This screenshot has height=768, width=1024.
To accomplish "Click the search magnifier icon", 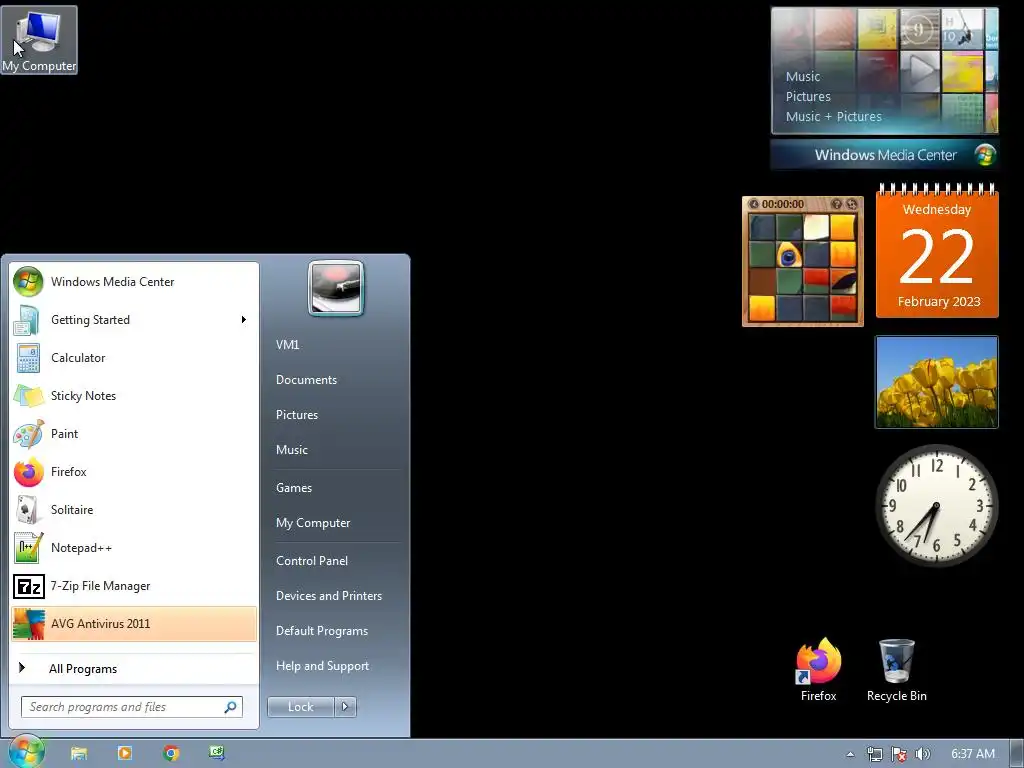I will pos(231,707).
